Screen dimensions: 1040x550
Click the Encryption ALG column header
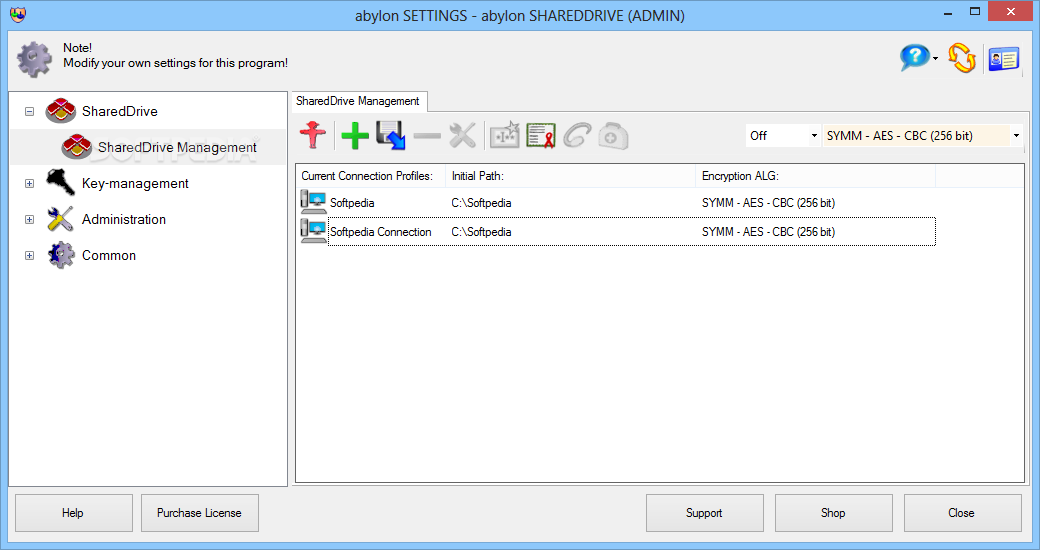pyautogui.click(x=815, y=176)
